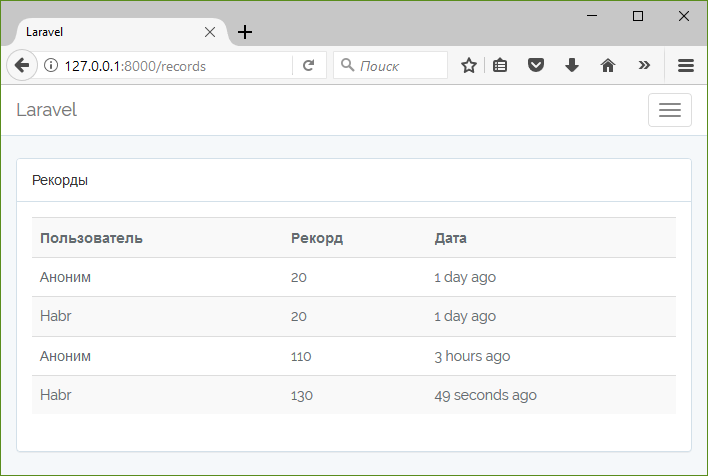
Task: Select the Habr row with record 130
Action: 354,395
